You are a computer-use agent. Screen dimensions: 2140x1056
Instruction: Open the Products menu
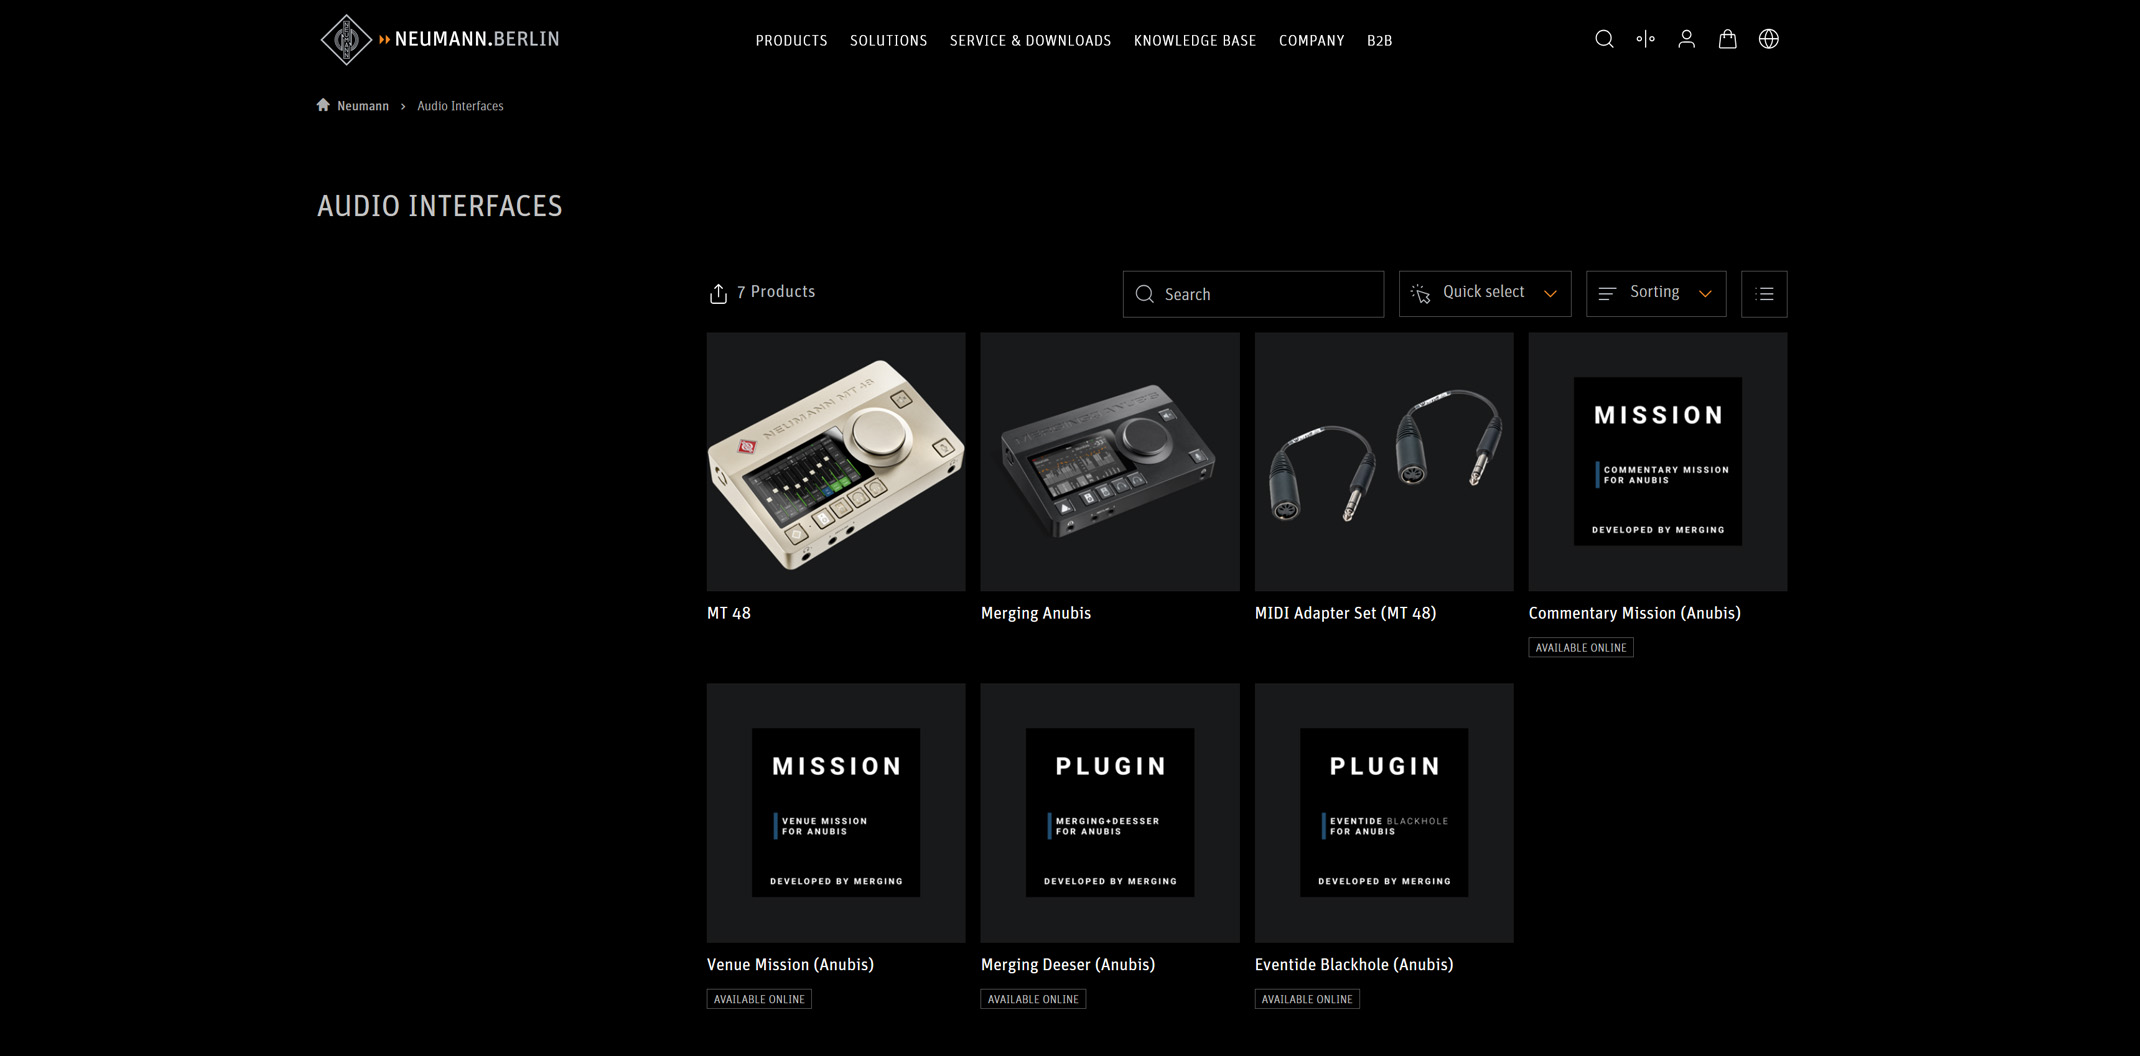tap(791, 41)
